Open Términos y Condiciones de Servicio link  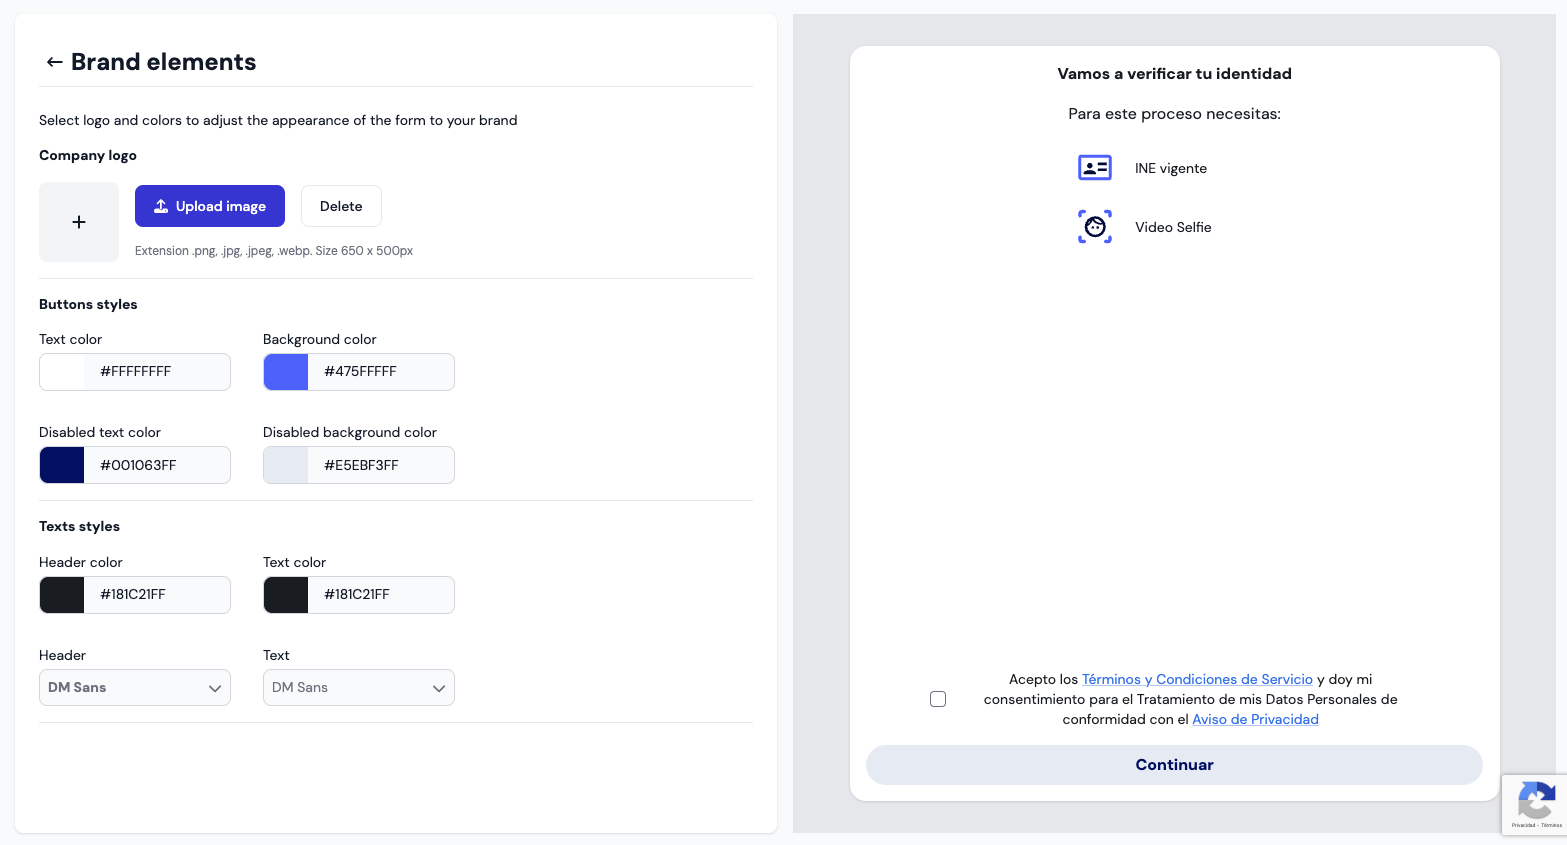(1197, 679)
